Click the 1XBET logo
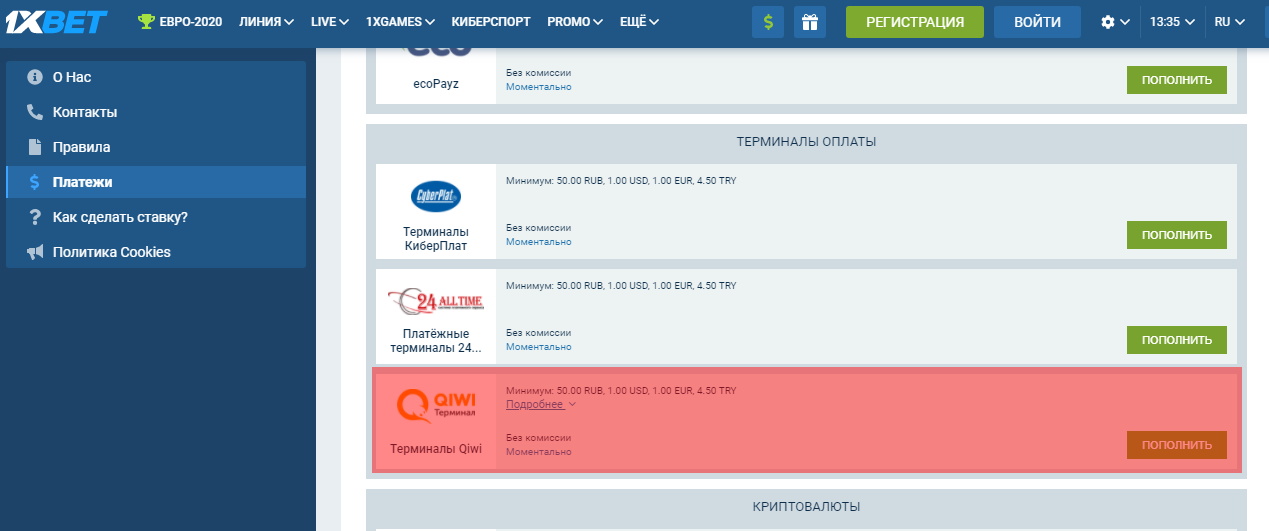The height and width of the screenshot is (531, 1269). point(56,21)
